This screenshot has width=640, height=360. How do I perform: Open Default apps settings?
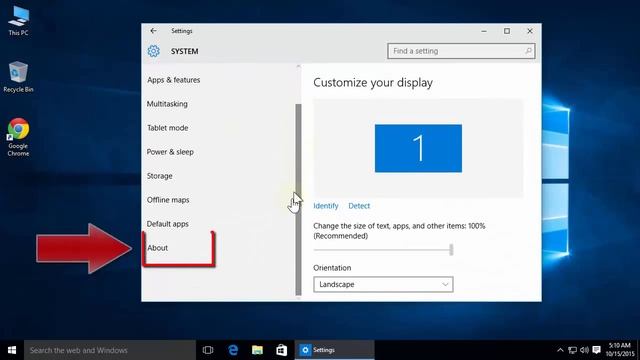[168, 224]
